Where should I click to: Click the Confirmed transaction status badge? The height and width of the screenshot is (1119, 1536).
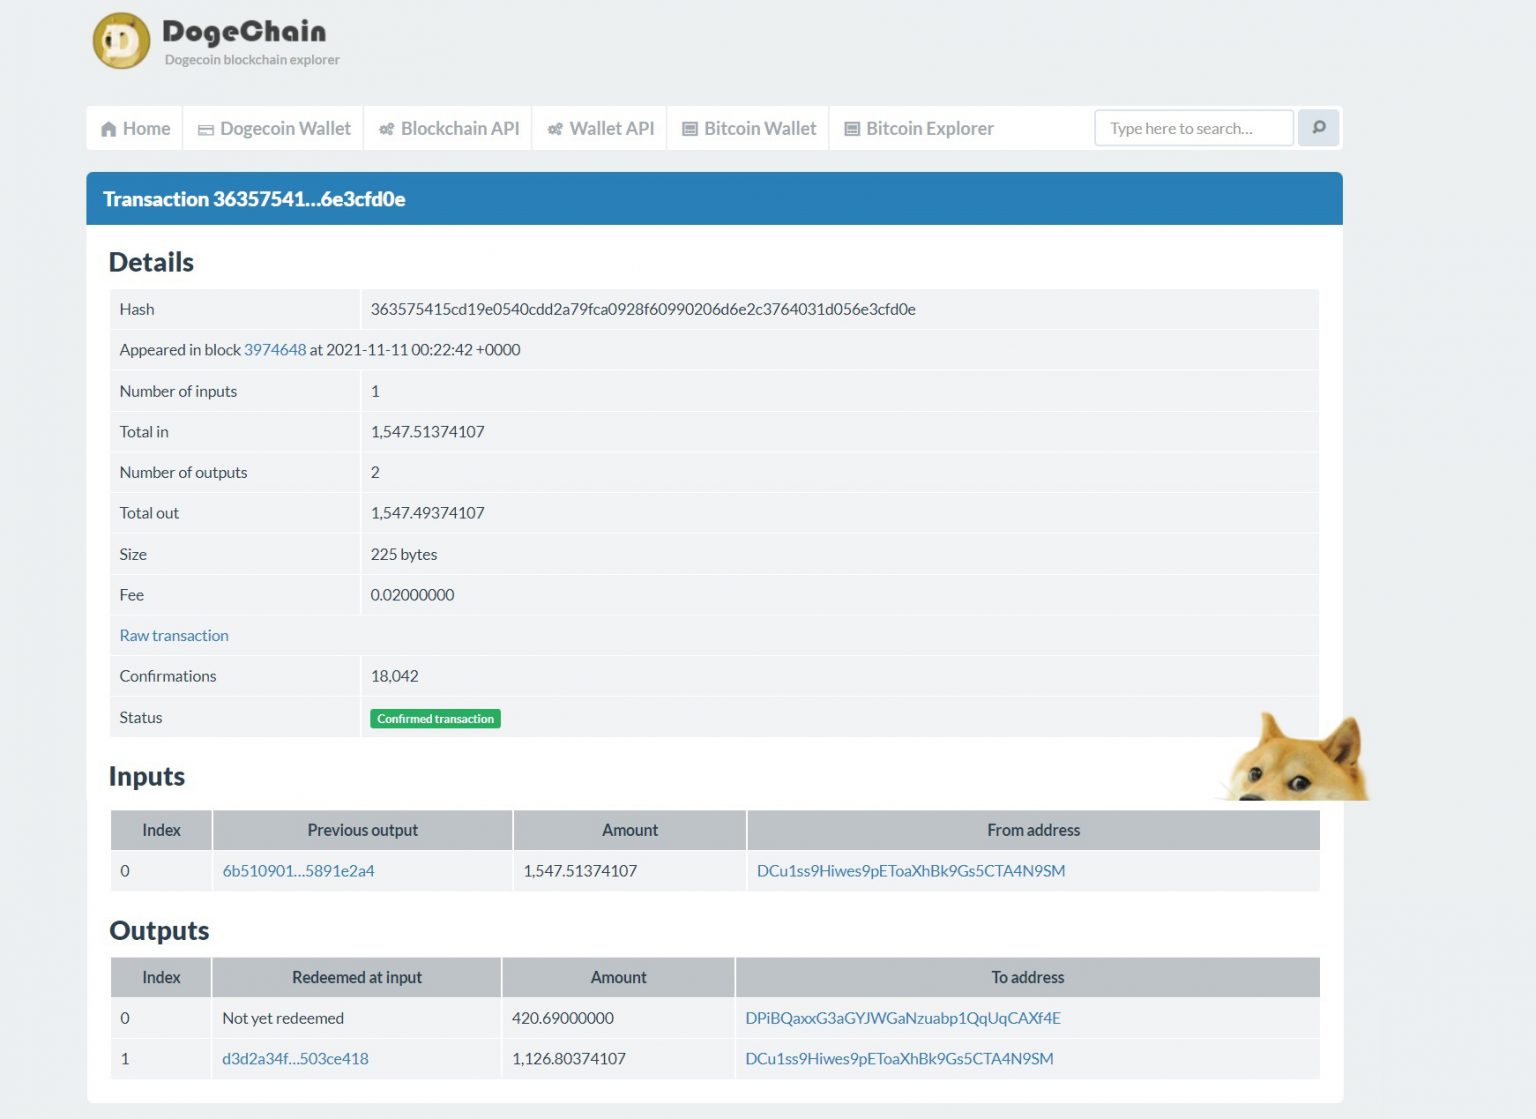pos(435,718)
